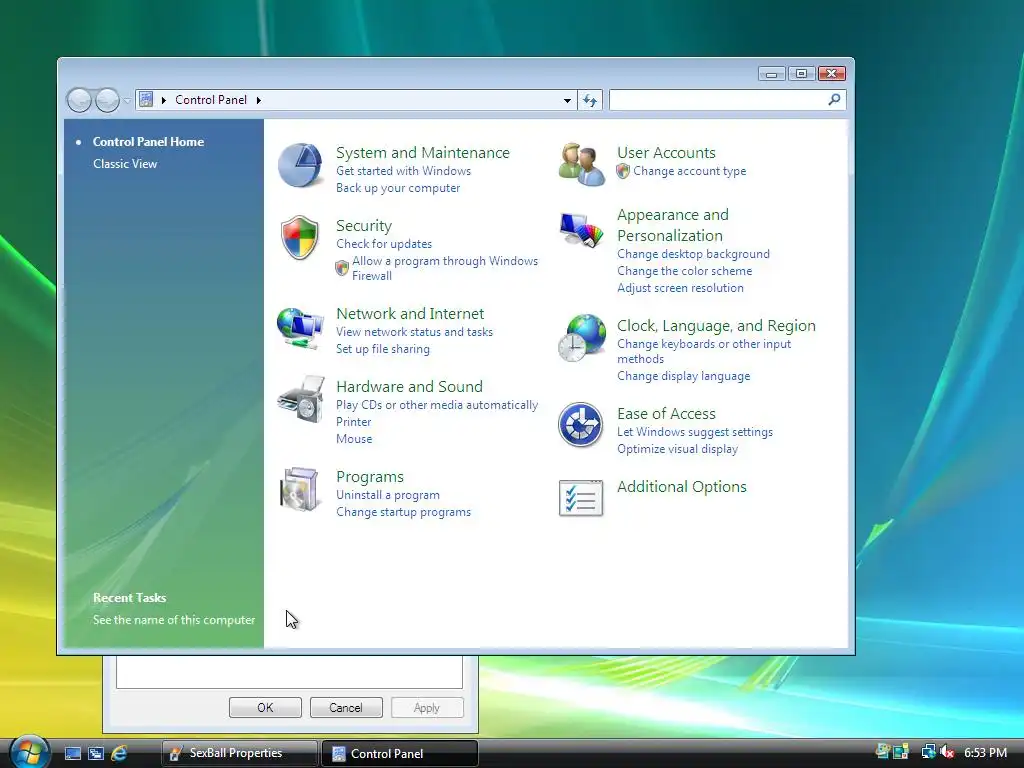Open the Ease of Access icon
The height and width of the screenshot is (768, 1024).
(x=581, y=424)
